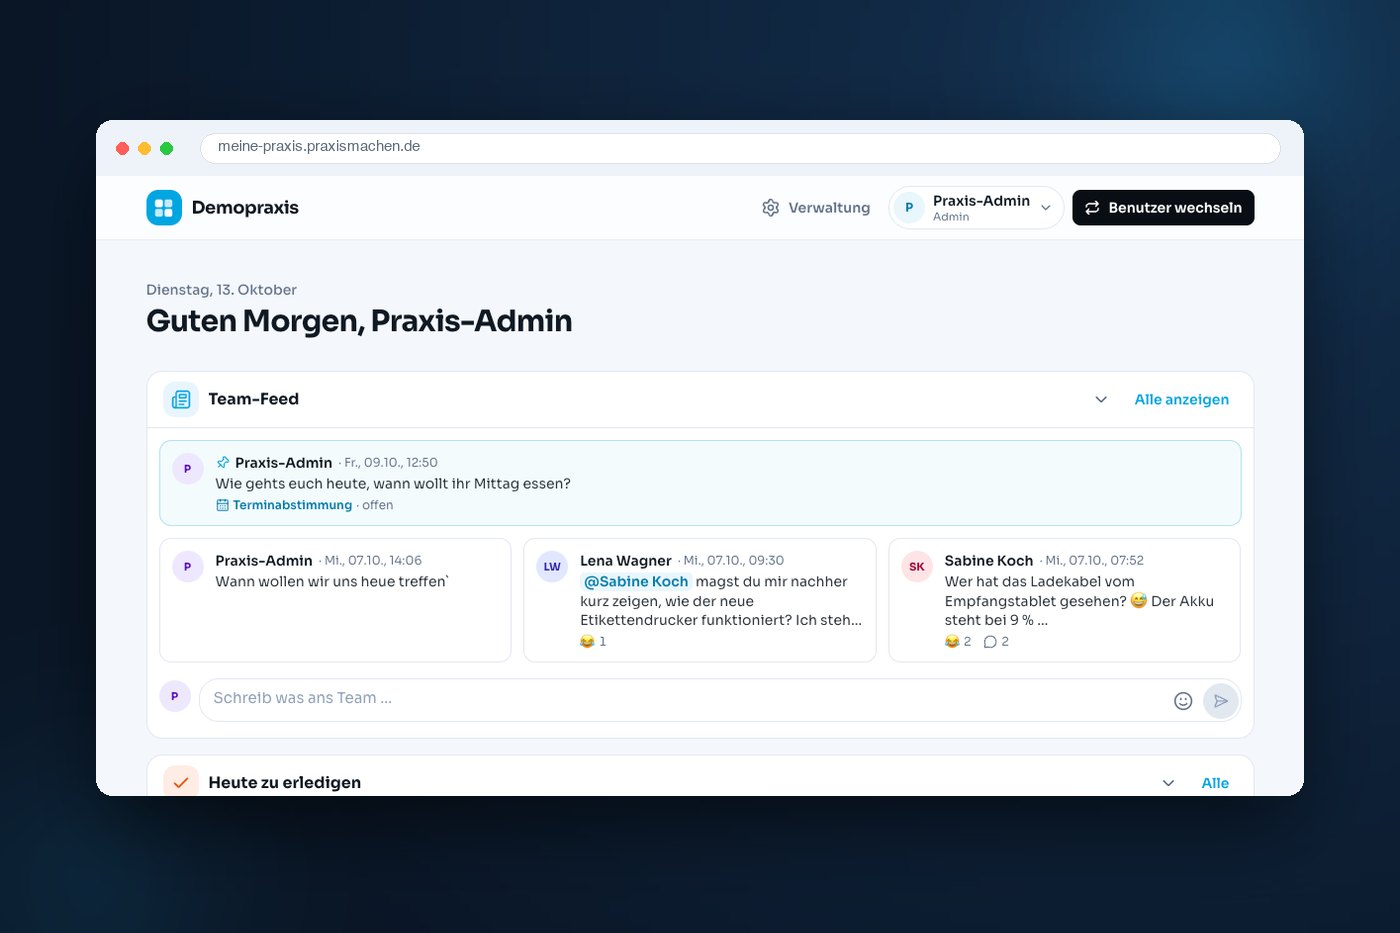Viewport: 1400px width, 933px height.
Task: Click the Verwaltung menu label
Action: [829, 208]
